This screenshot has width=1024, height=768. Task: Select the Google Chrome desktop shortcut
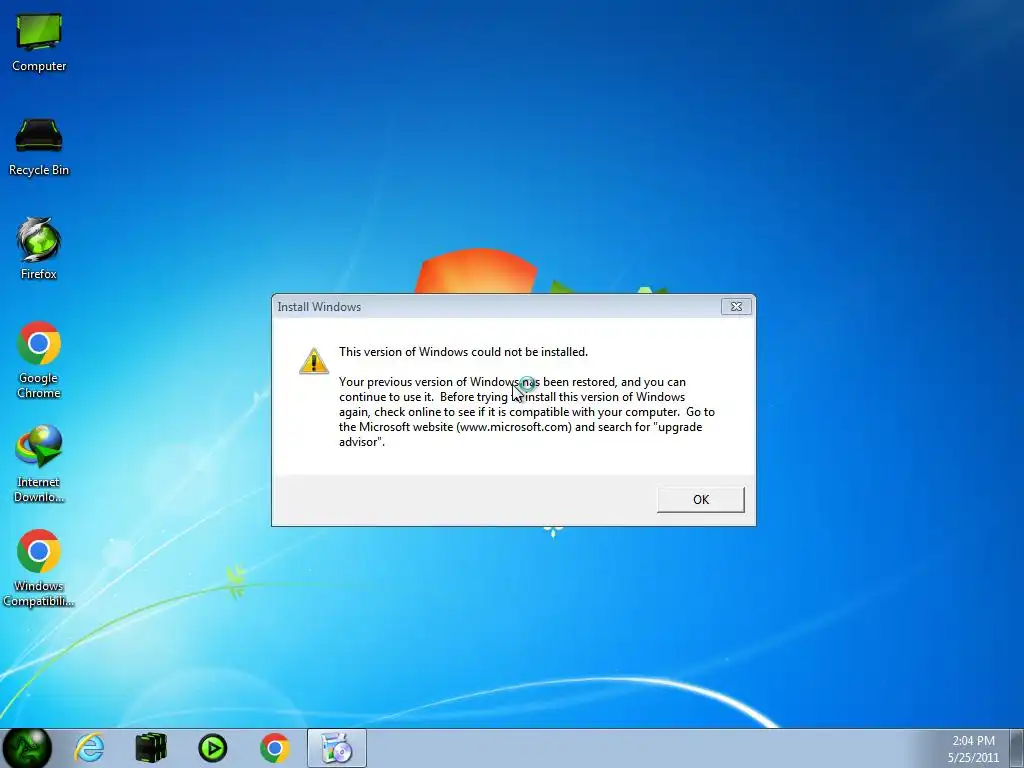[x=39, y=360]
